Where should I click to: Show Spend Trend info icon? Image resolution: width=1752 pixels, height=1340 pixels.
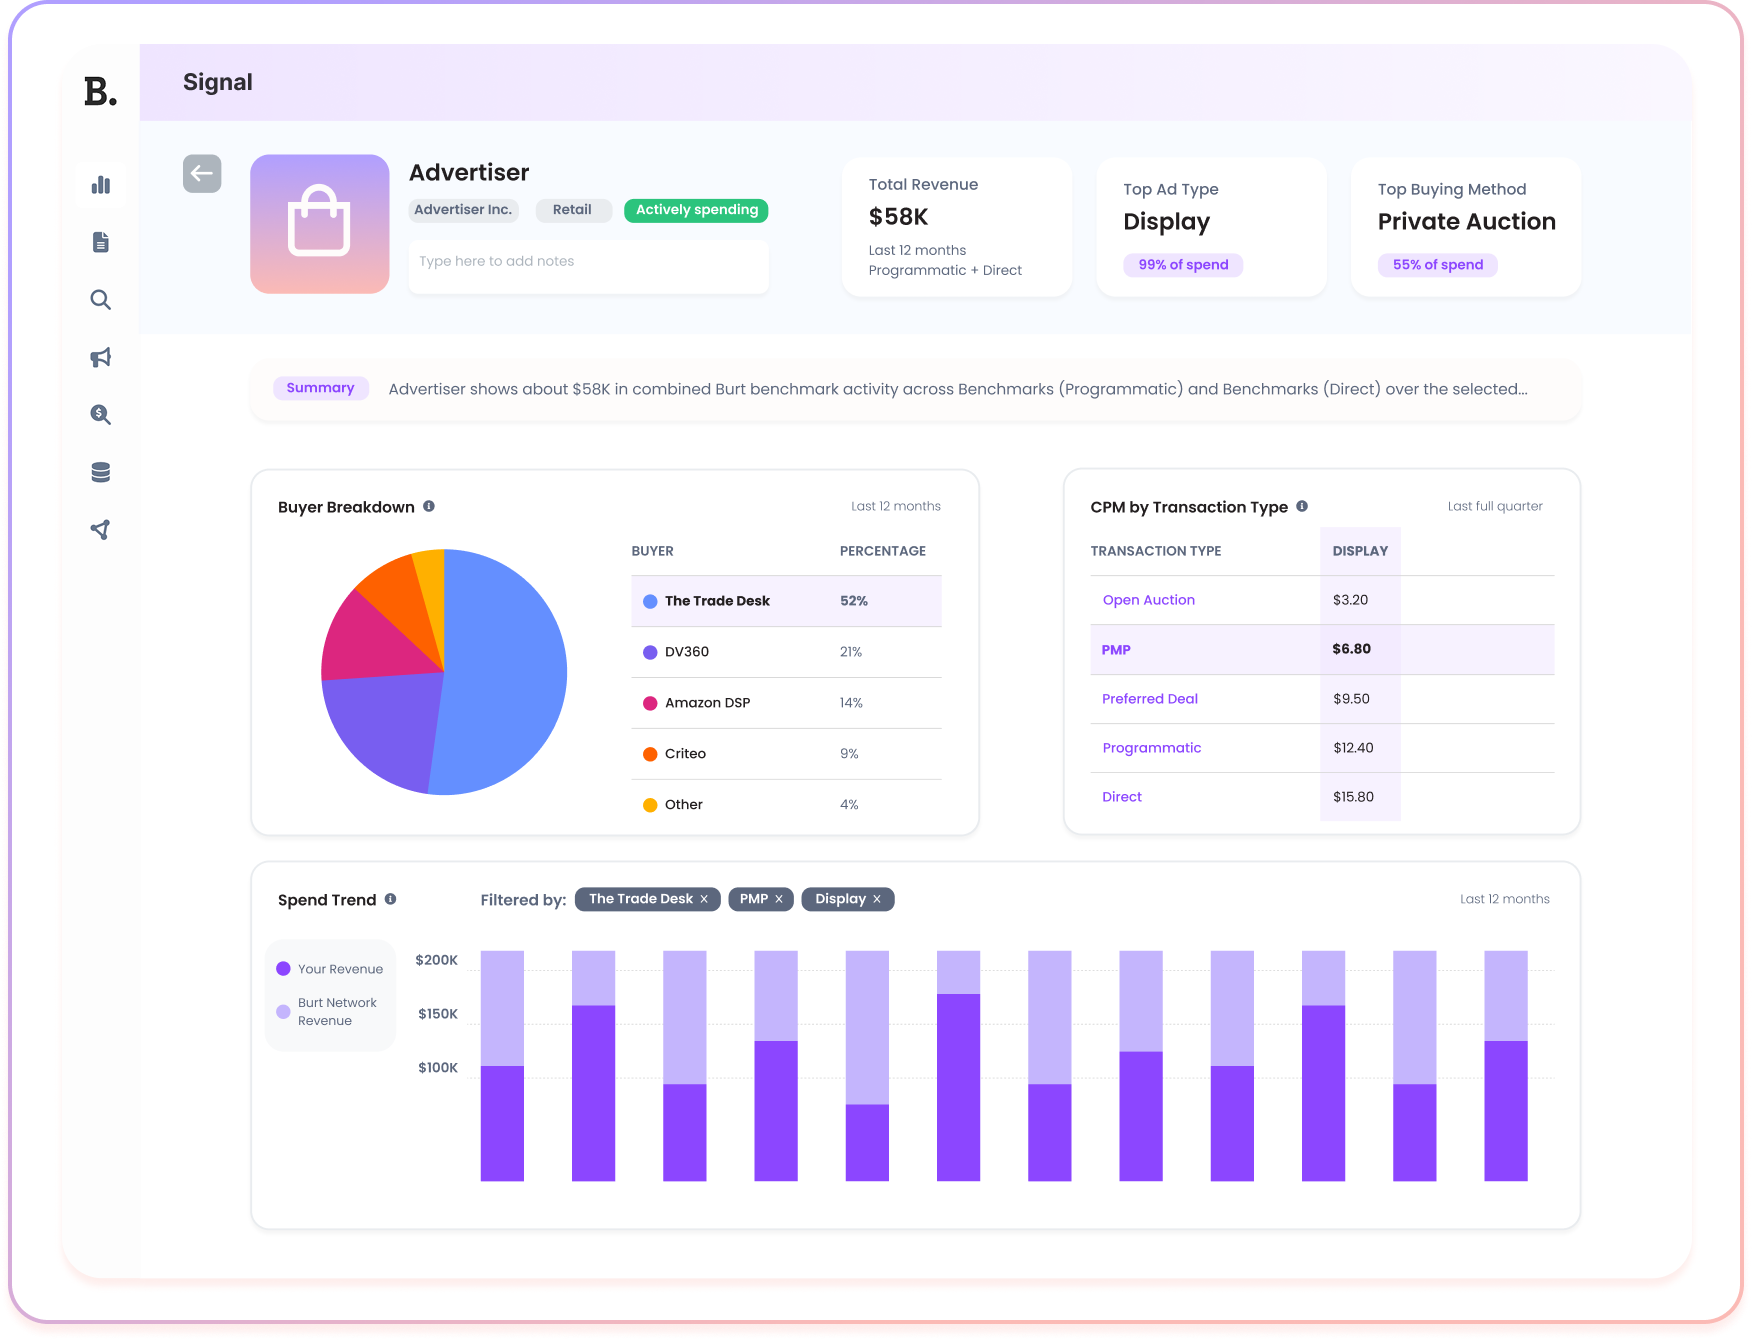pos(391,899)
